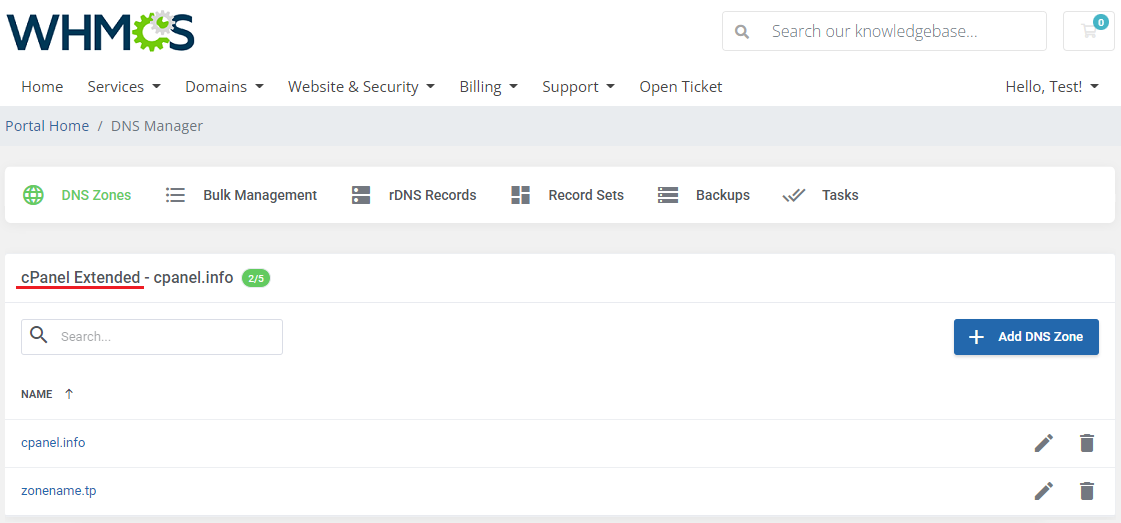The width and height of the screenshot is (1121, 523).
Task: Focus the DNS zone search field
Action: 152,337
